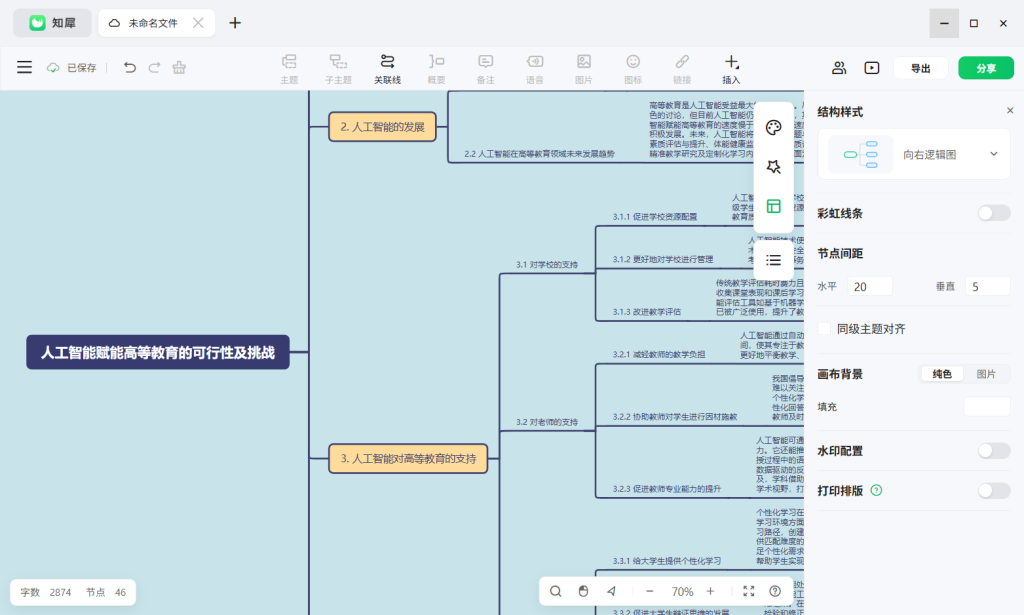1024x615 pixels.
Task: Toggle watermark configuration (水印配置)
Action: (994, 451)
